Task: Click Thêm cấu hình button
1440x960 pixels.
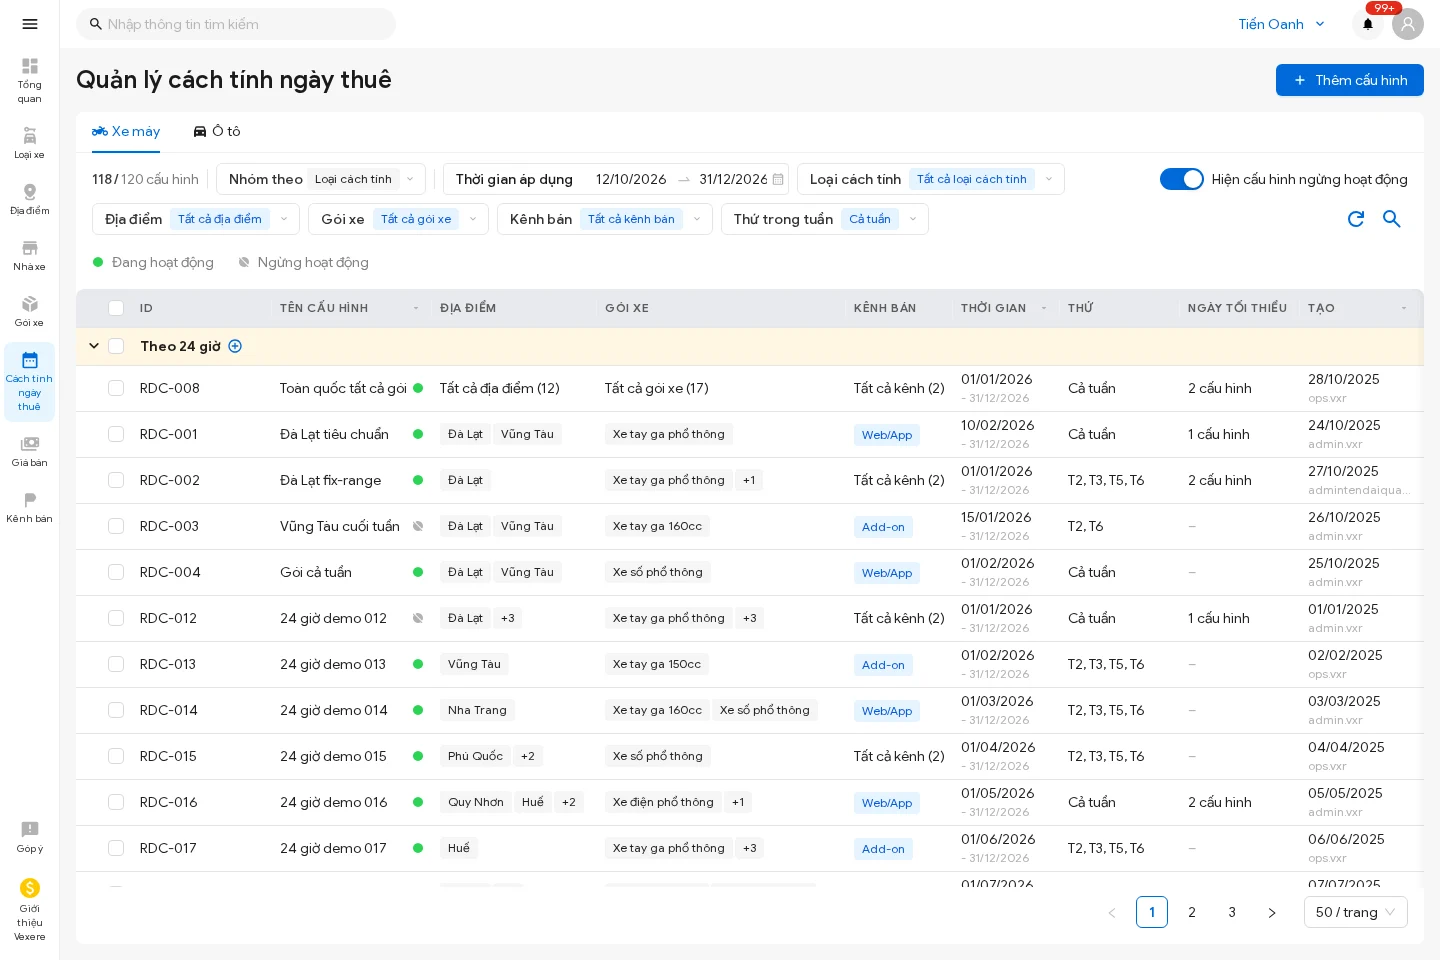Action: click(1350, 80)
